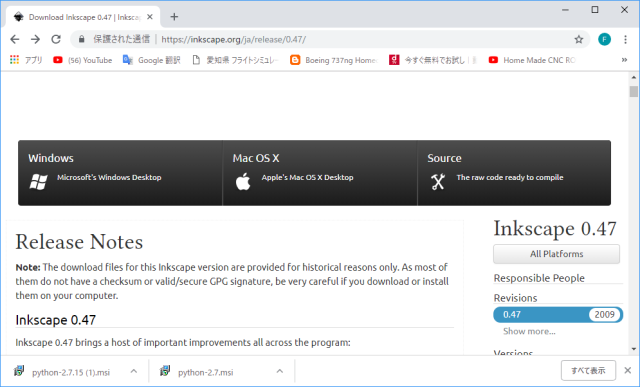Select the Download Inkscape 0.47 tab
The height and width of the screenshot is (387, 640).
click(83, 17)
